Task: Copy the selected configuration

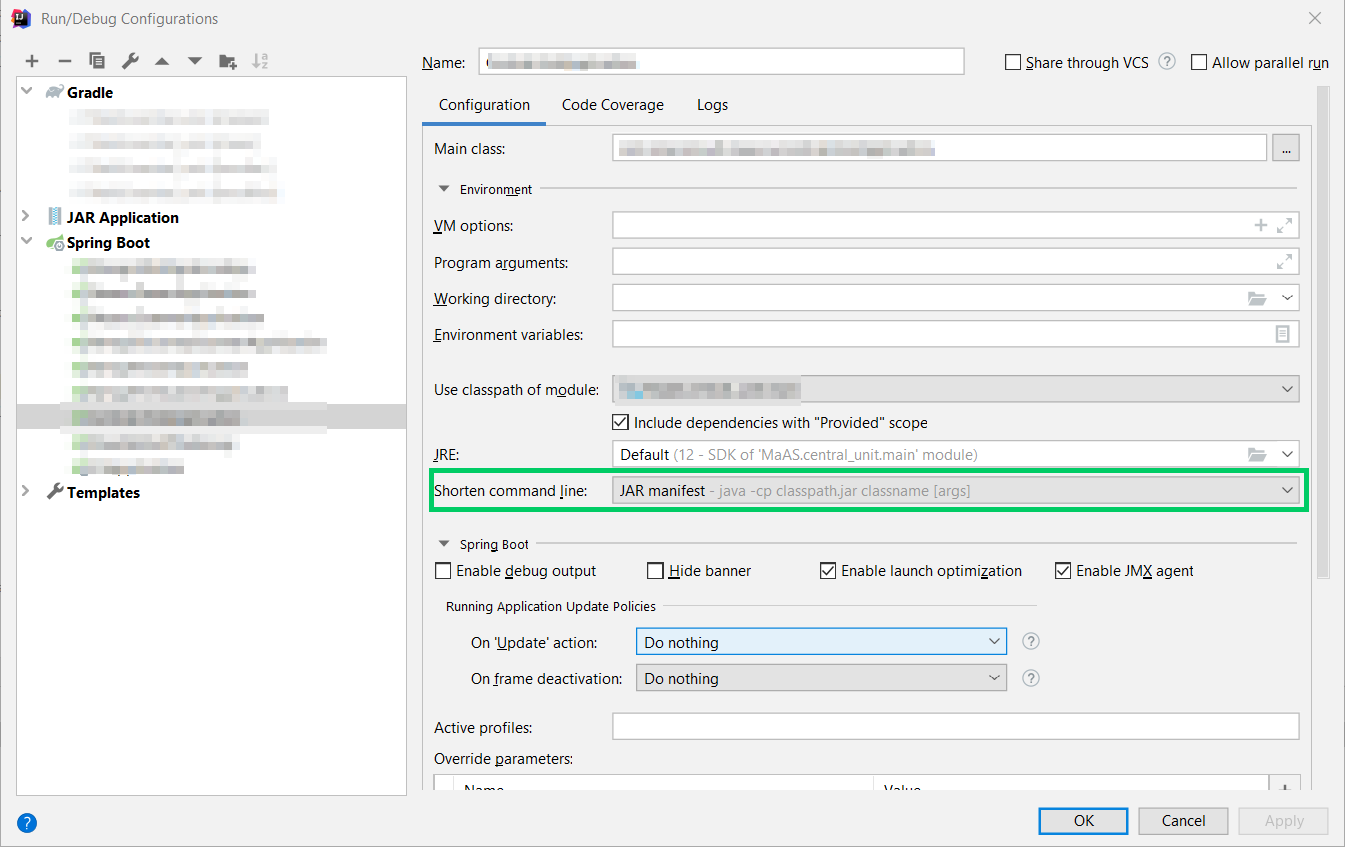Action: click(97, 61)
